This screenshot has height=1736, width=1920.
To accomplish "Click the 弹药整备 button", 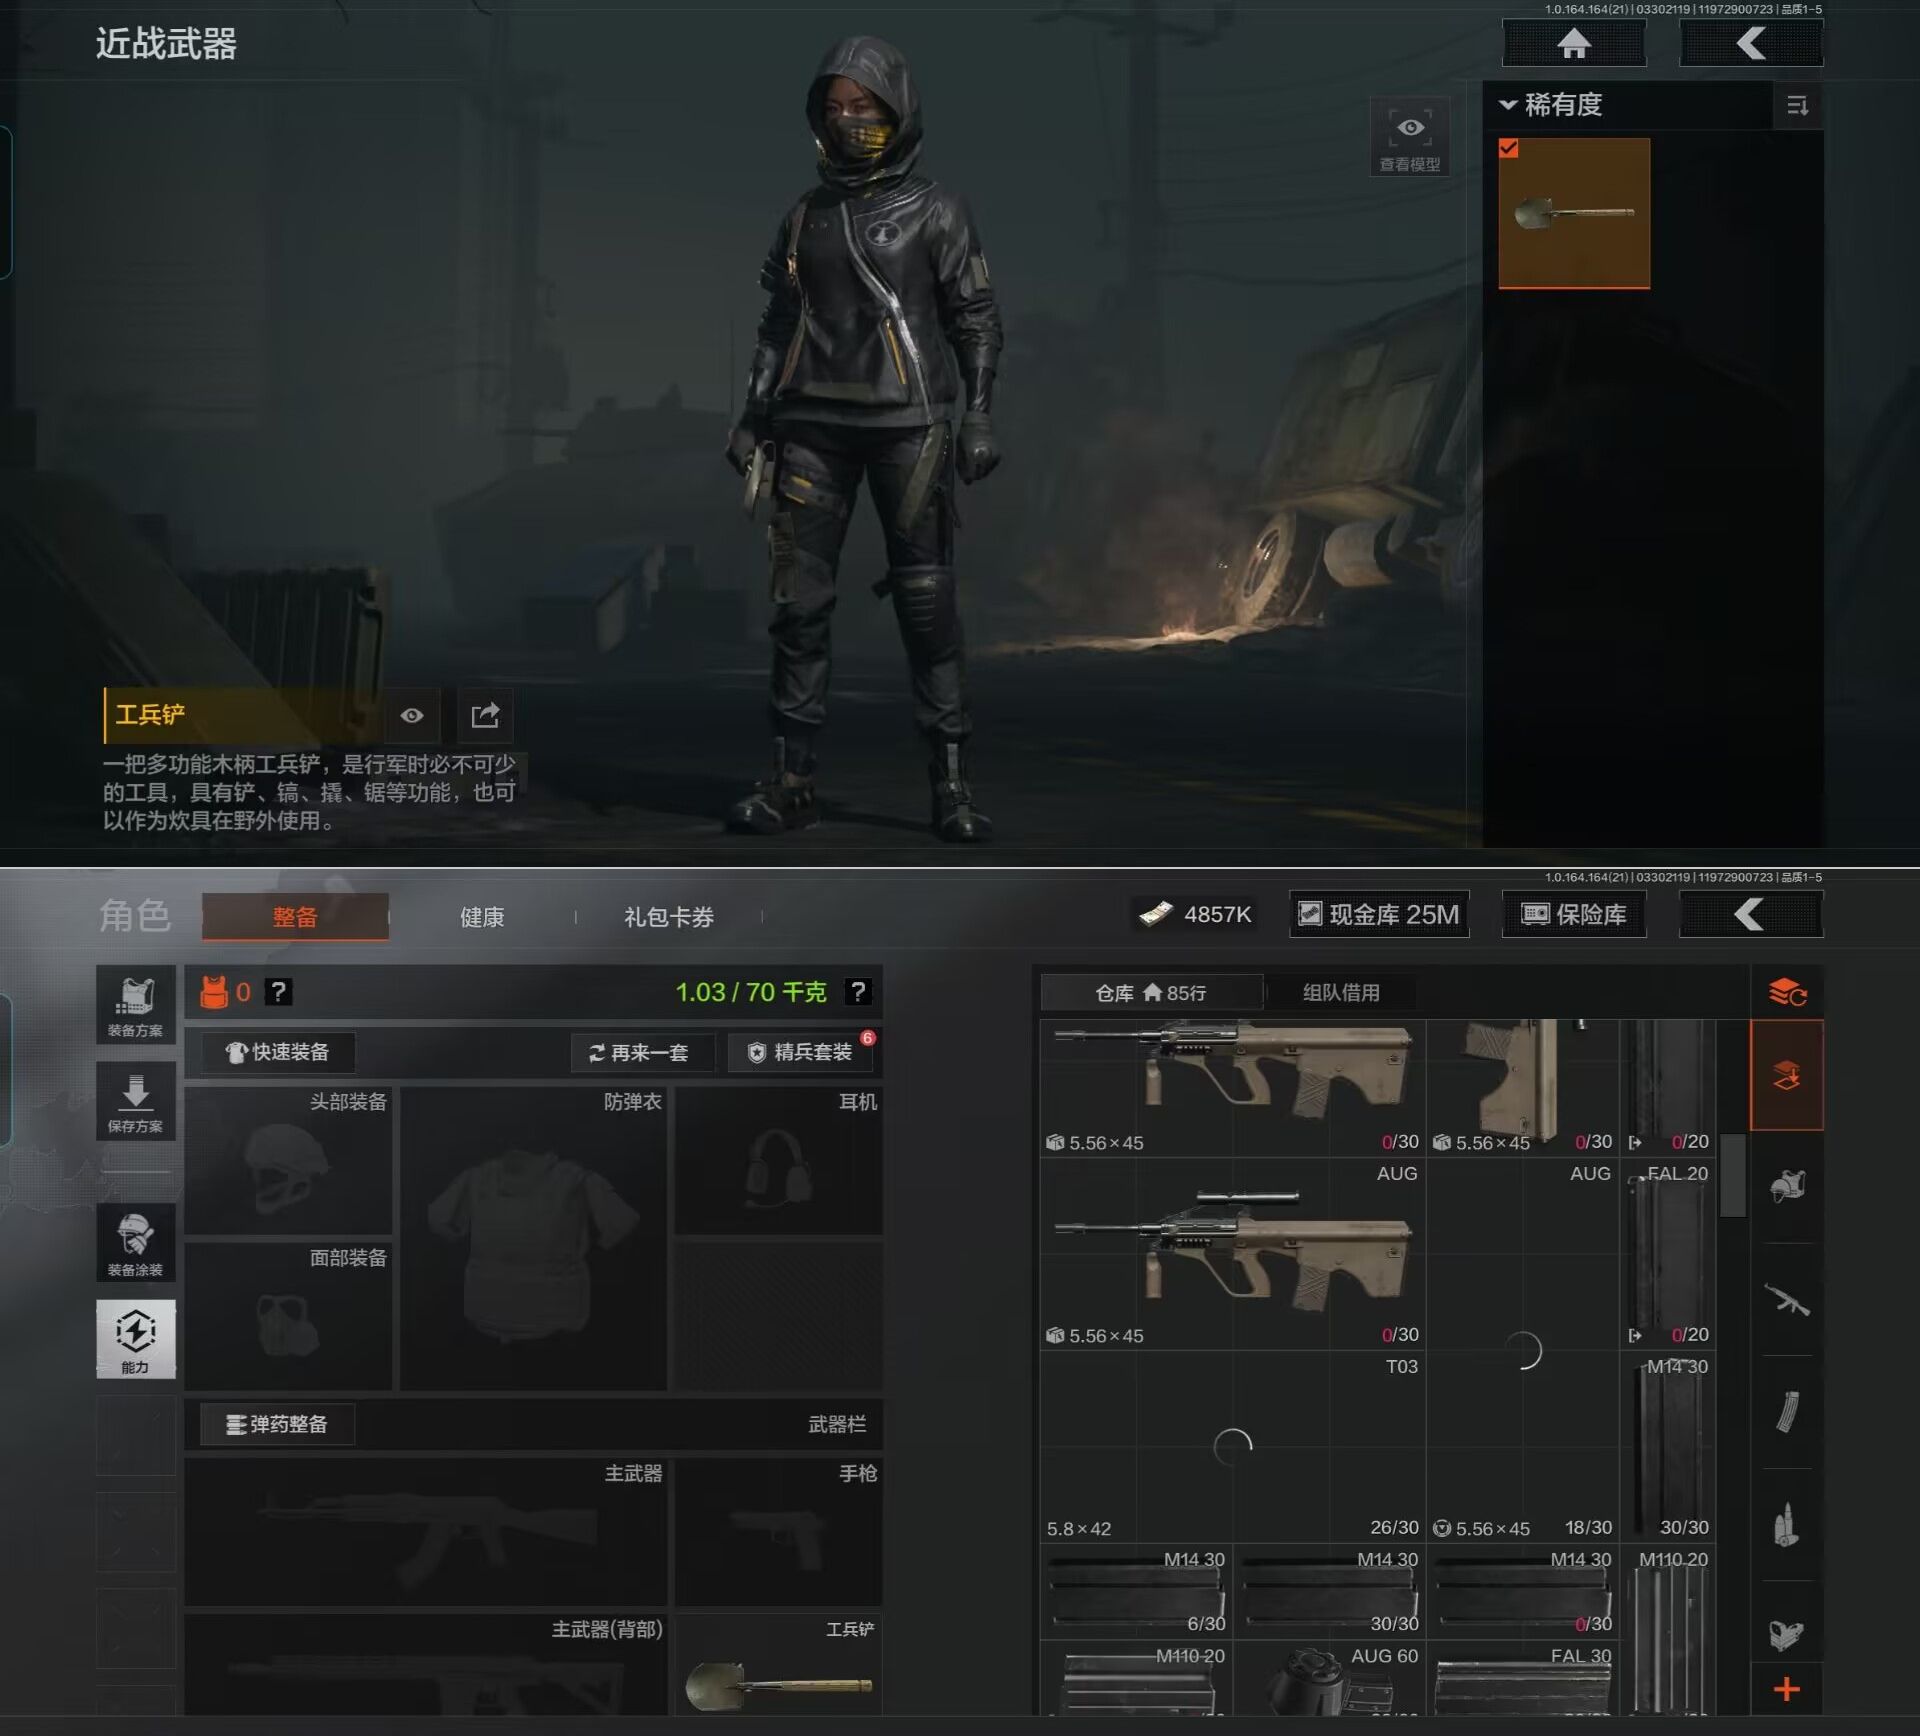I will (x=277, y=1424).
